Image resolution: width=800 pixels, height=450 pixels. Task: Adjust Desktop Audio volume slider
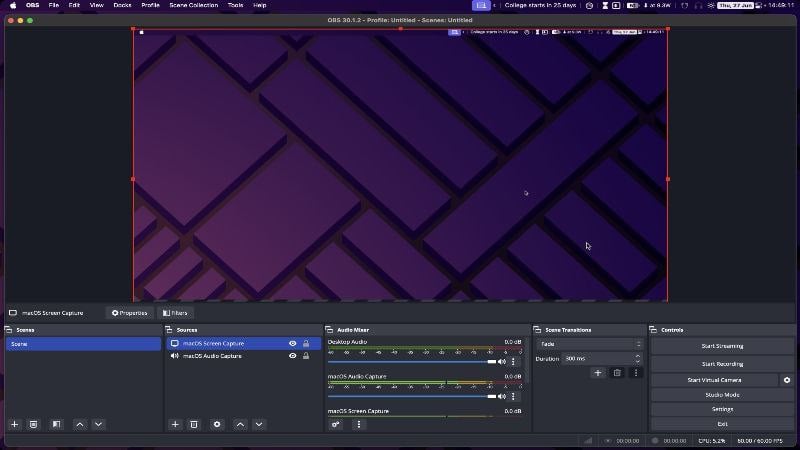click(412, 362)
